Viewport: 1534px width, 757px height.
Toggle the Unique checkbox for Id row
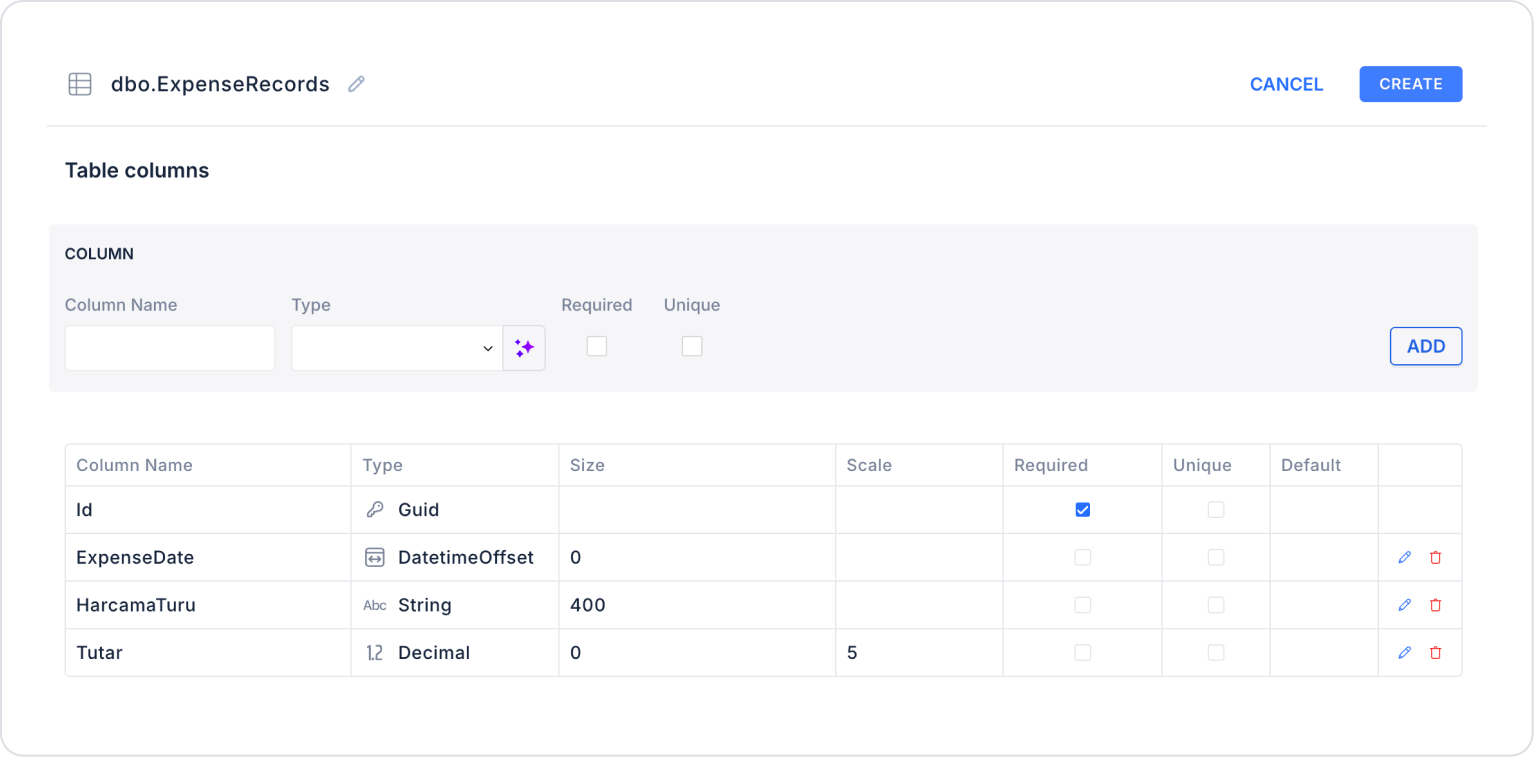[x=1216, y=510]
